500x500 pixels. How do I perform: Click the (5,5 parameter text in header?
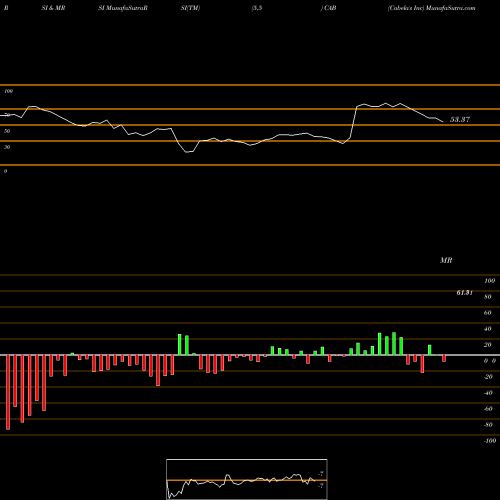(257, 8)
